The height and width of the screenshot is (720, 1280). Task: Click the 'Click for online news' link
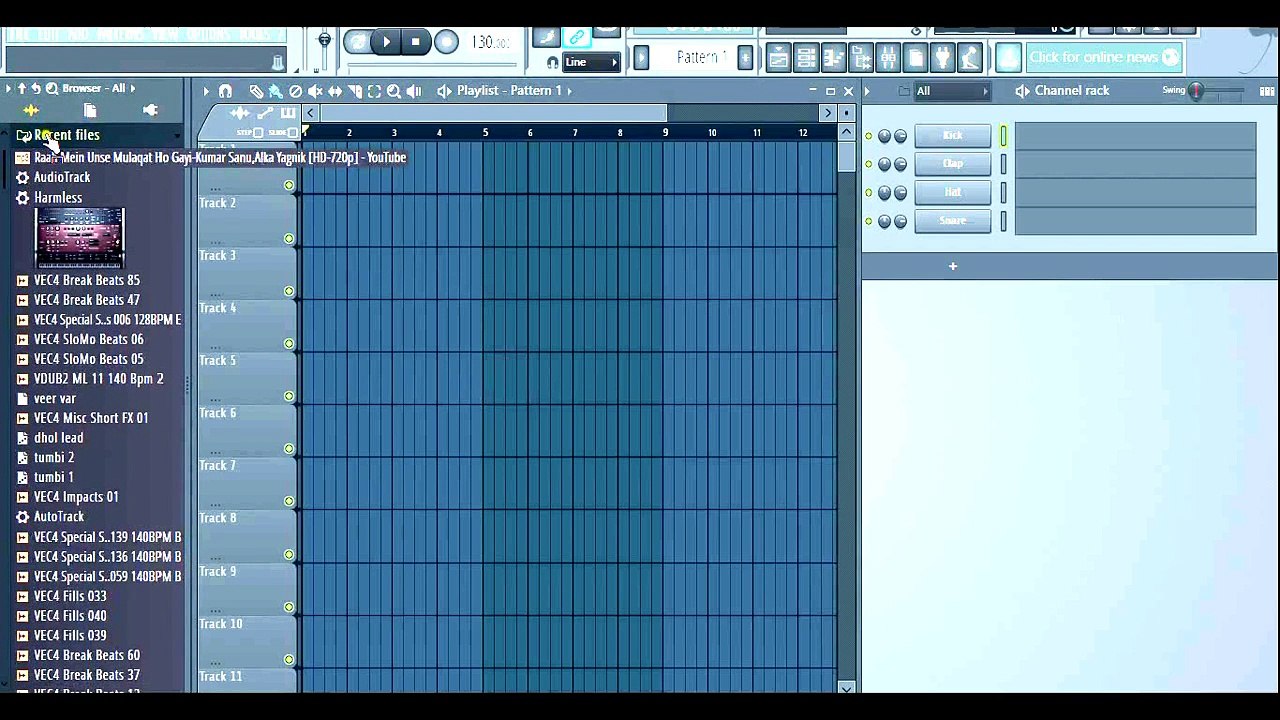tap(1103, 57)
